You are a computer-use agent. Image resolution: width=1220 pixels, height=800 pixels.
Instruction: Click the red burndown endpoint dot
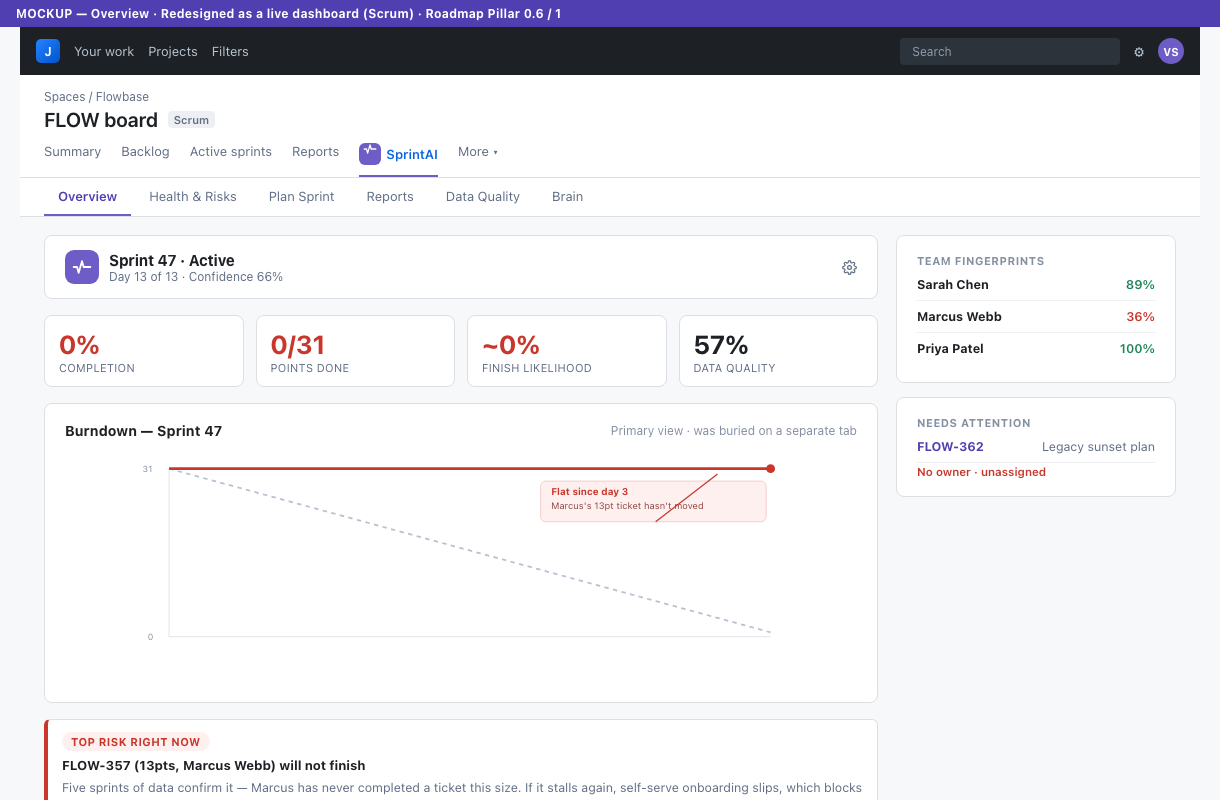(770, 468)
